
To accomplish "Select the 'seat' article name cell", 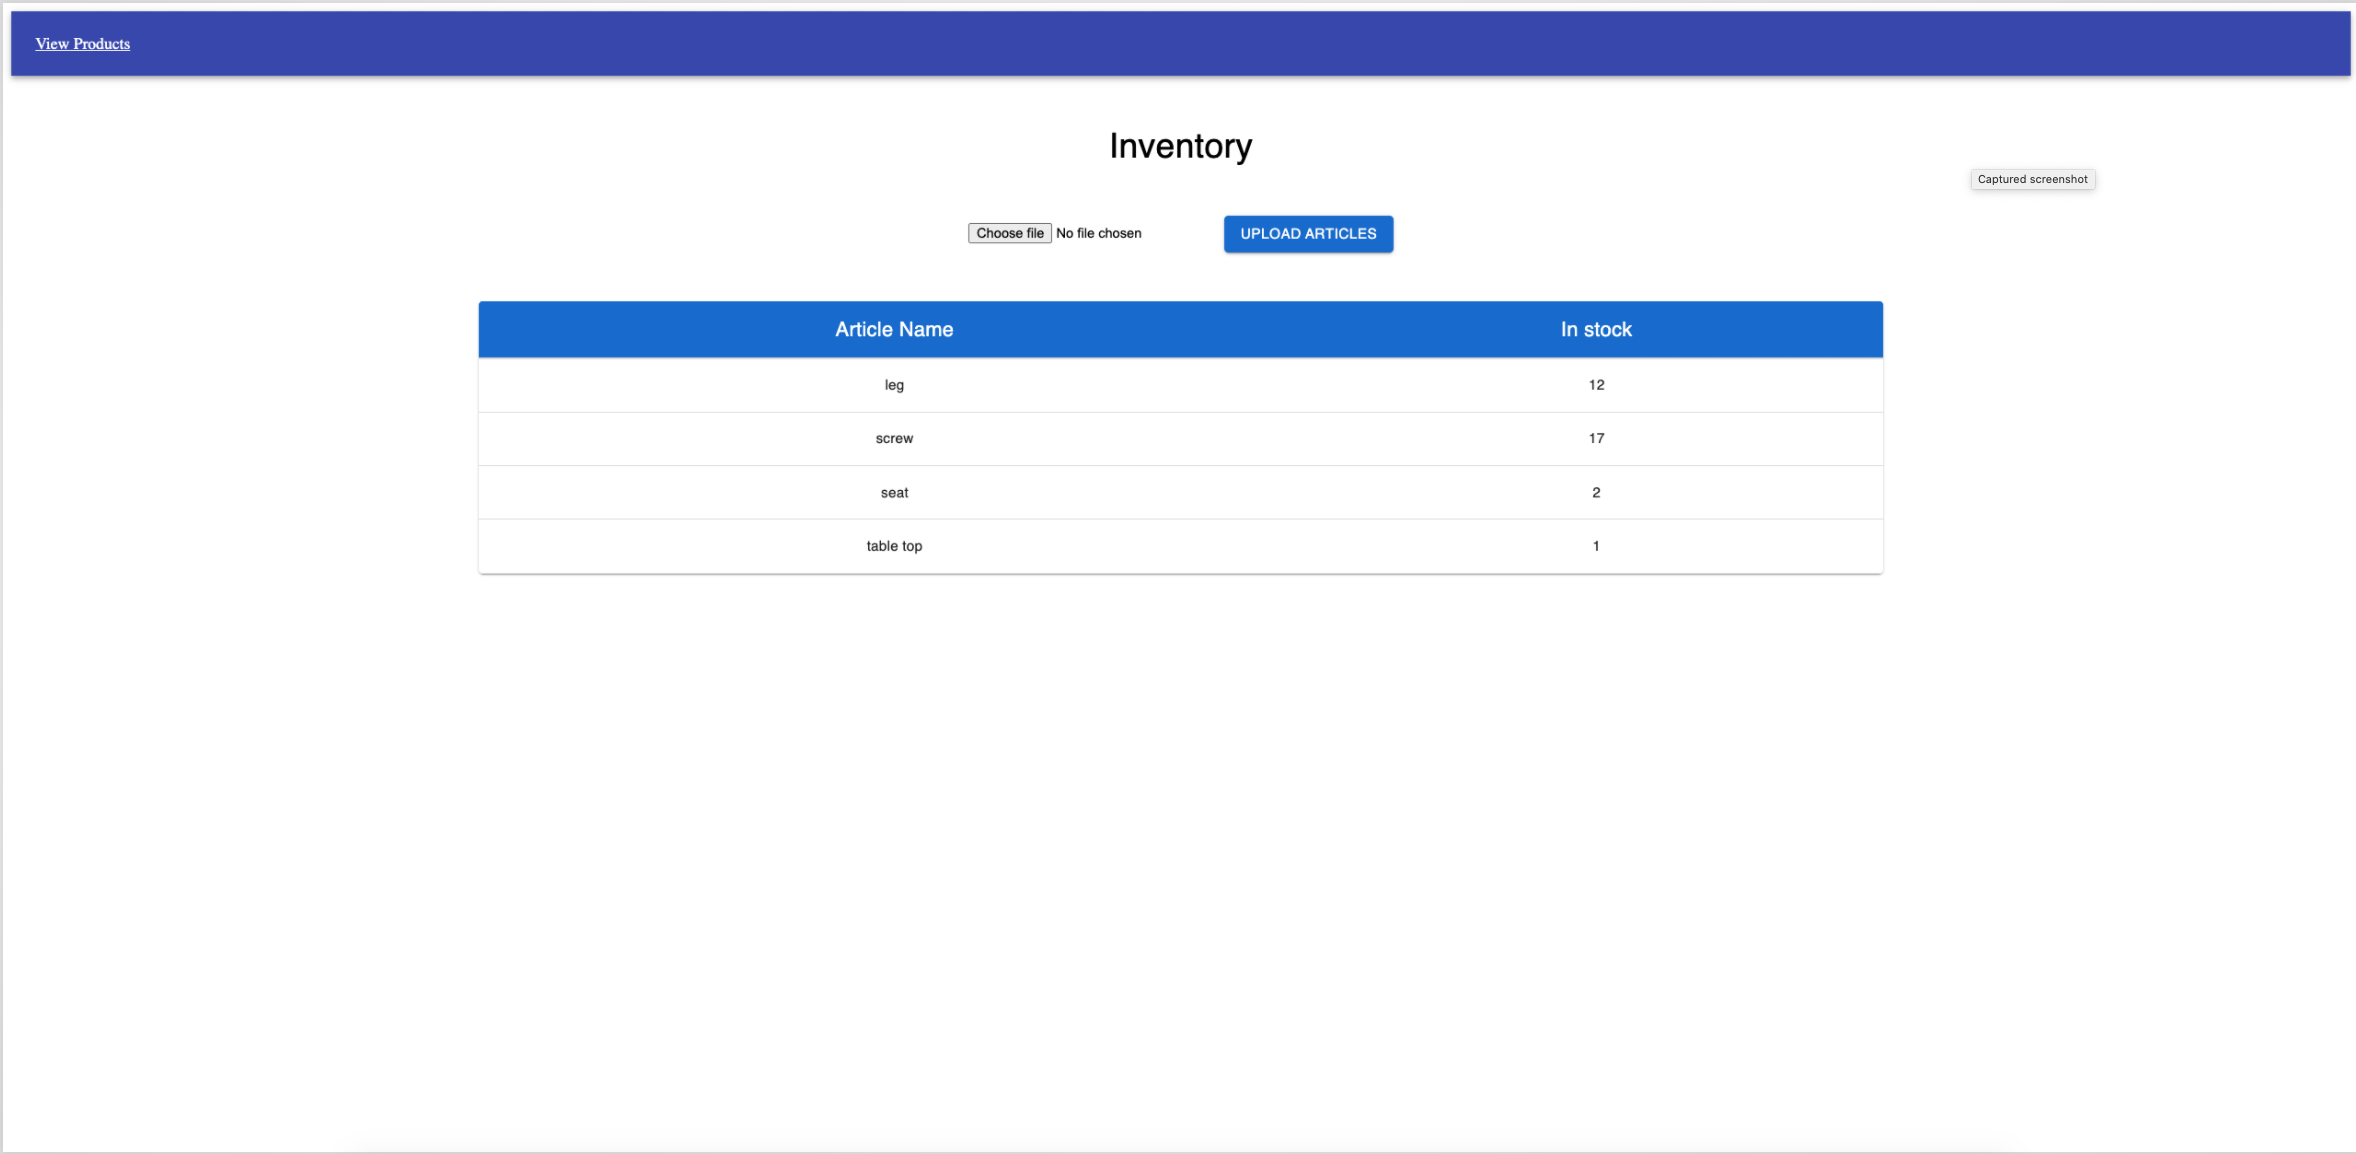I will (x=894, y=493).
